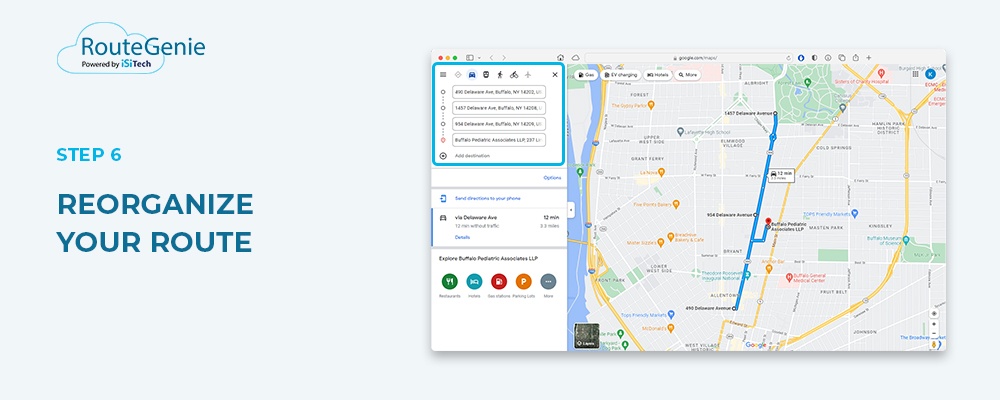Open new Safari tab

869,57
